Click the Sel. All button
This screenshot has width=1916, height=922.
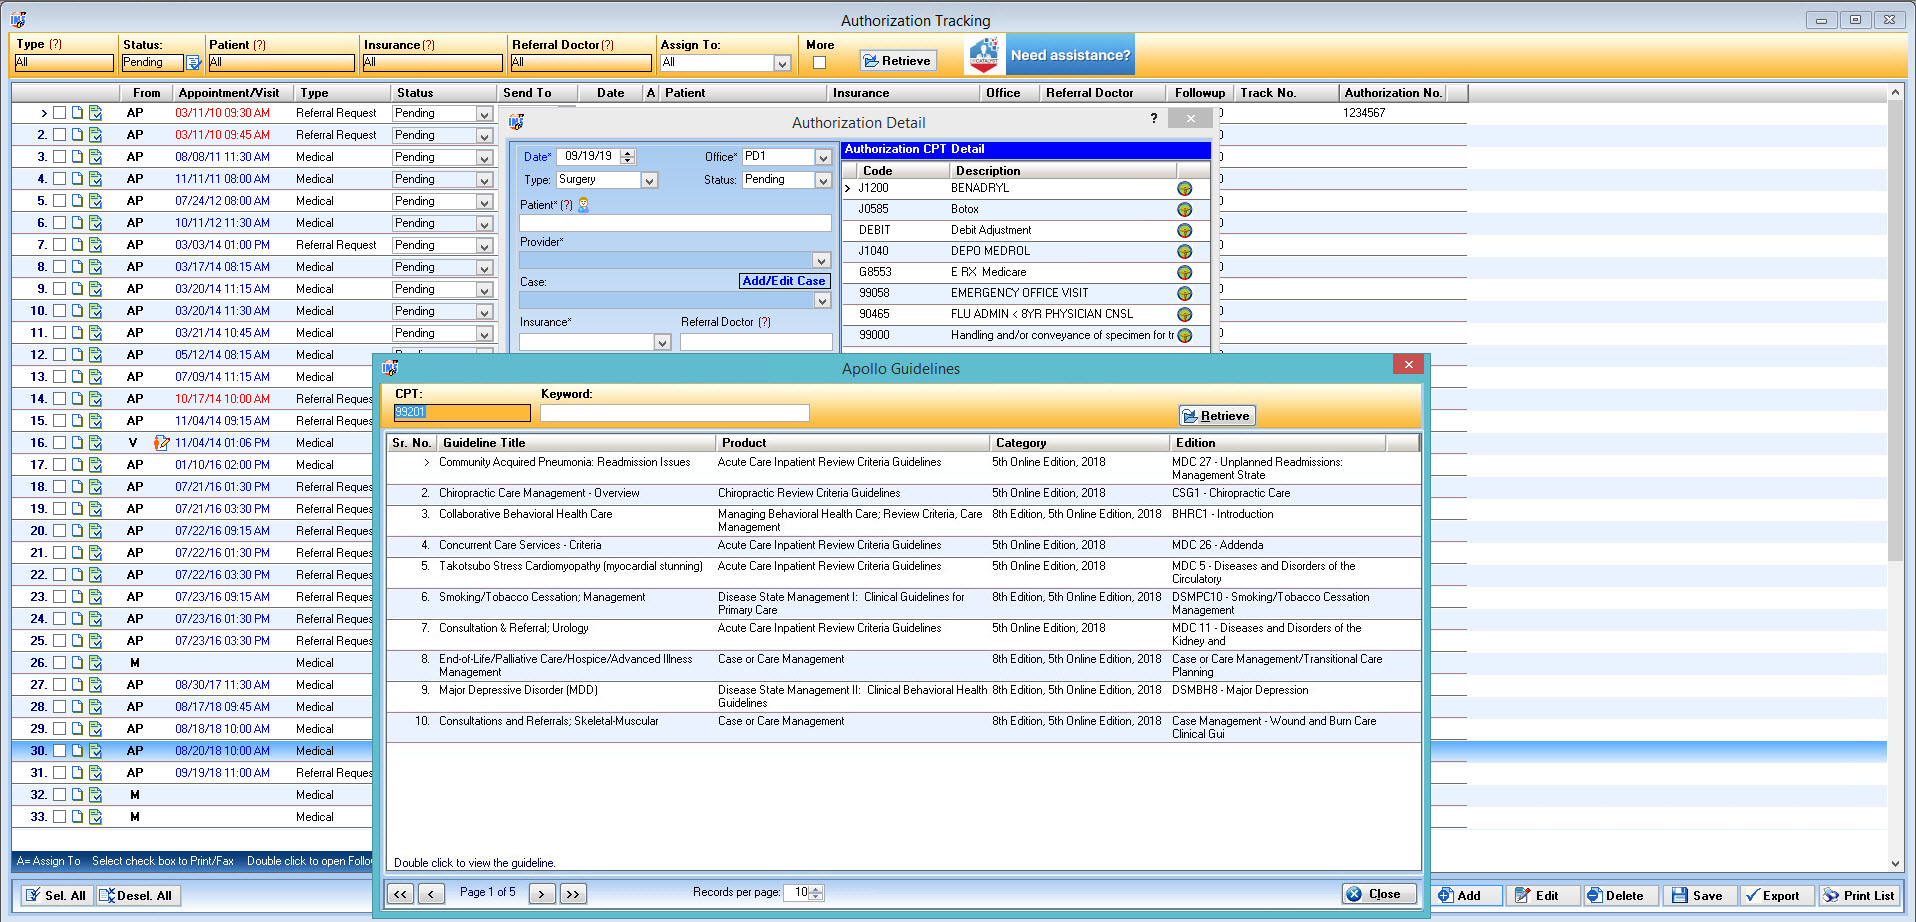pos(57,896)
